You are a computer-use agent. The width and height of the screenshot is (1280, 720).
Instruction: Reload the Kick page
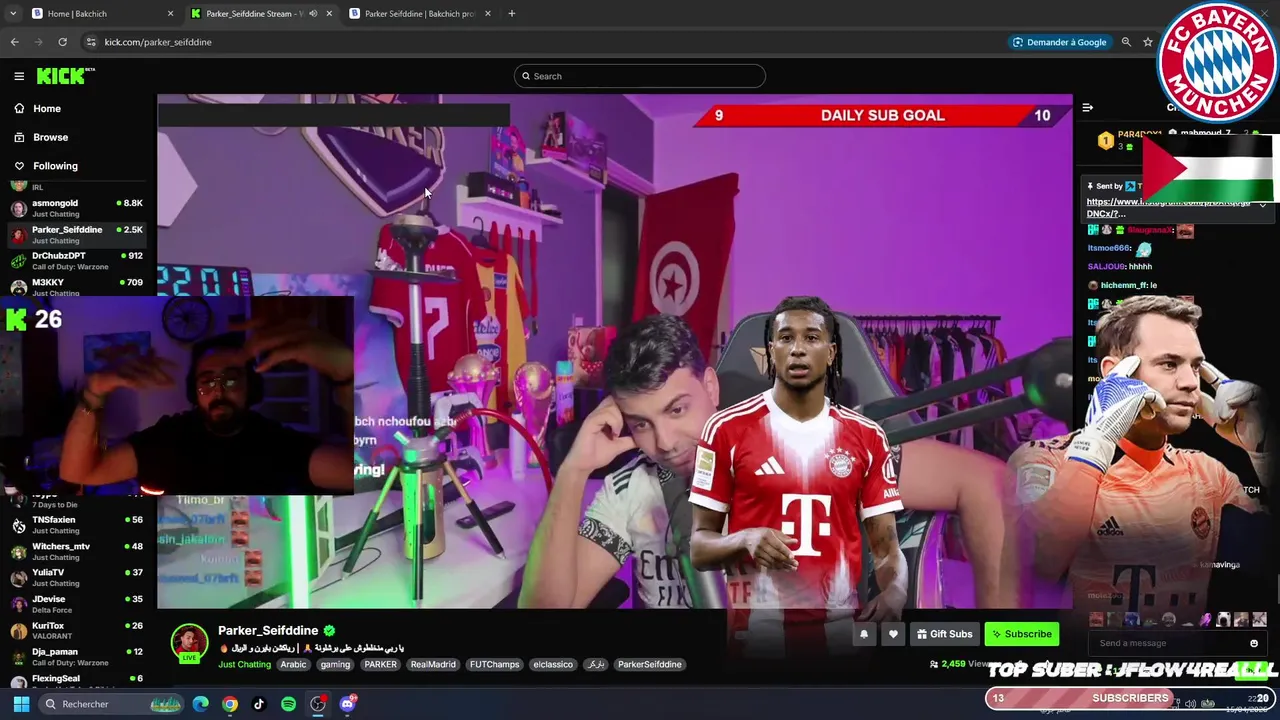point(62,42)
